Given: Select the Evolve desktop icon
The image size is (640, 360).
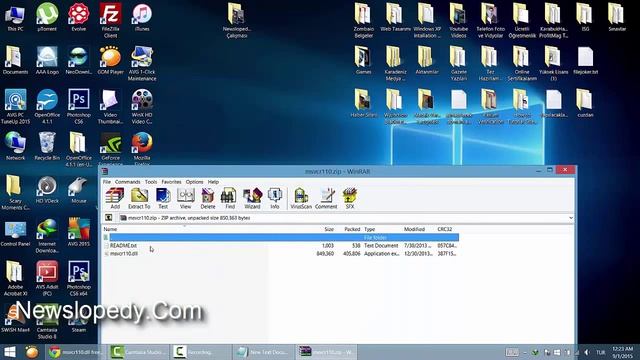Looking at the screenshot, I should point(79,18).
